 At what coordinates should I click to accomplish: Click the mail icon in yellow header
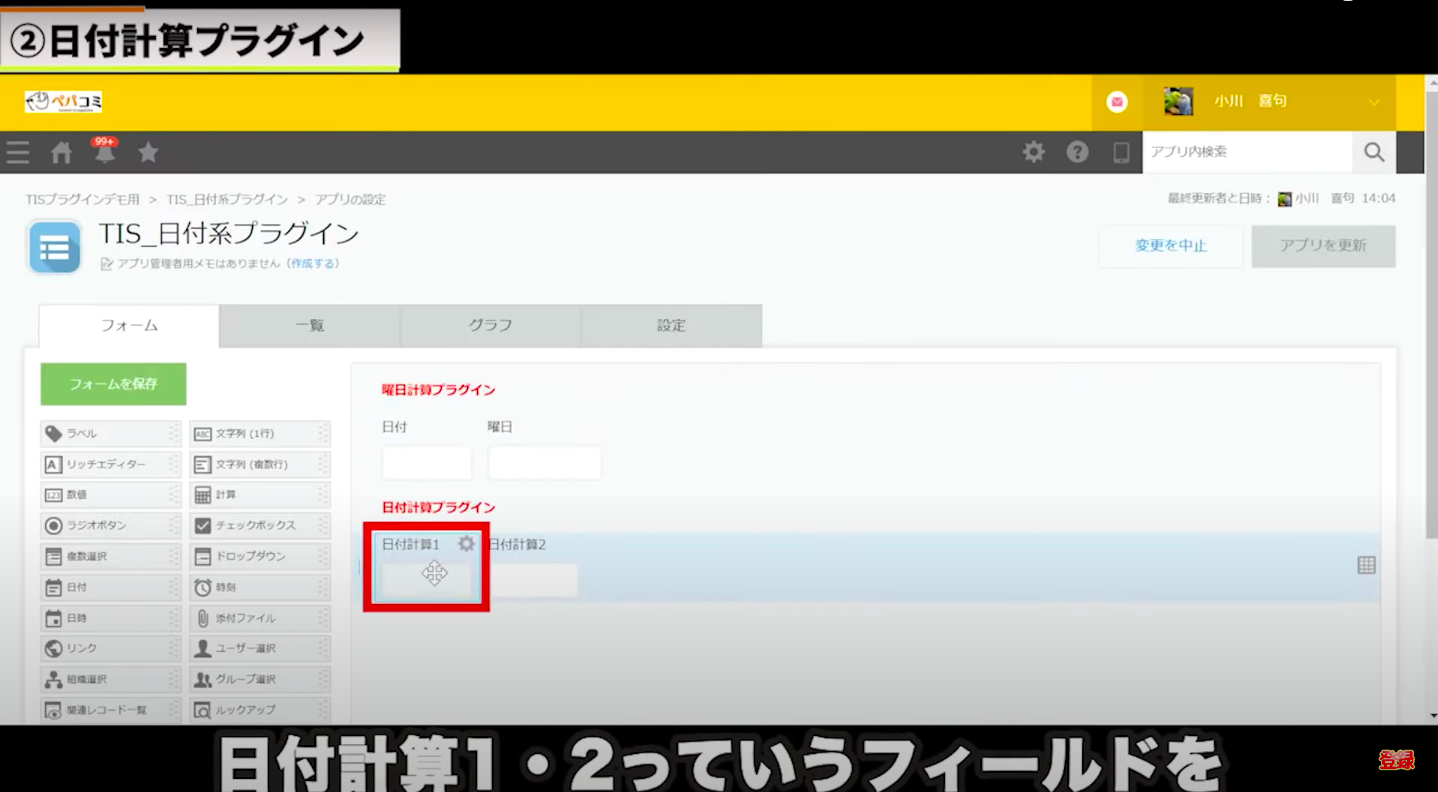pos(1117,102)
